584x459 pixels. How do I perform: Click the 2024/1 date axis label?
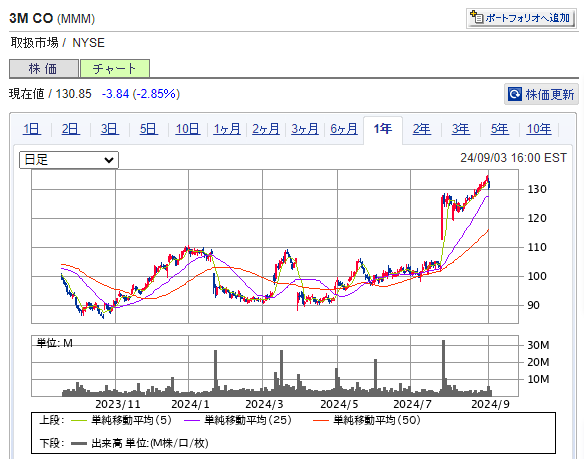(x=190, y=404)
